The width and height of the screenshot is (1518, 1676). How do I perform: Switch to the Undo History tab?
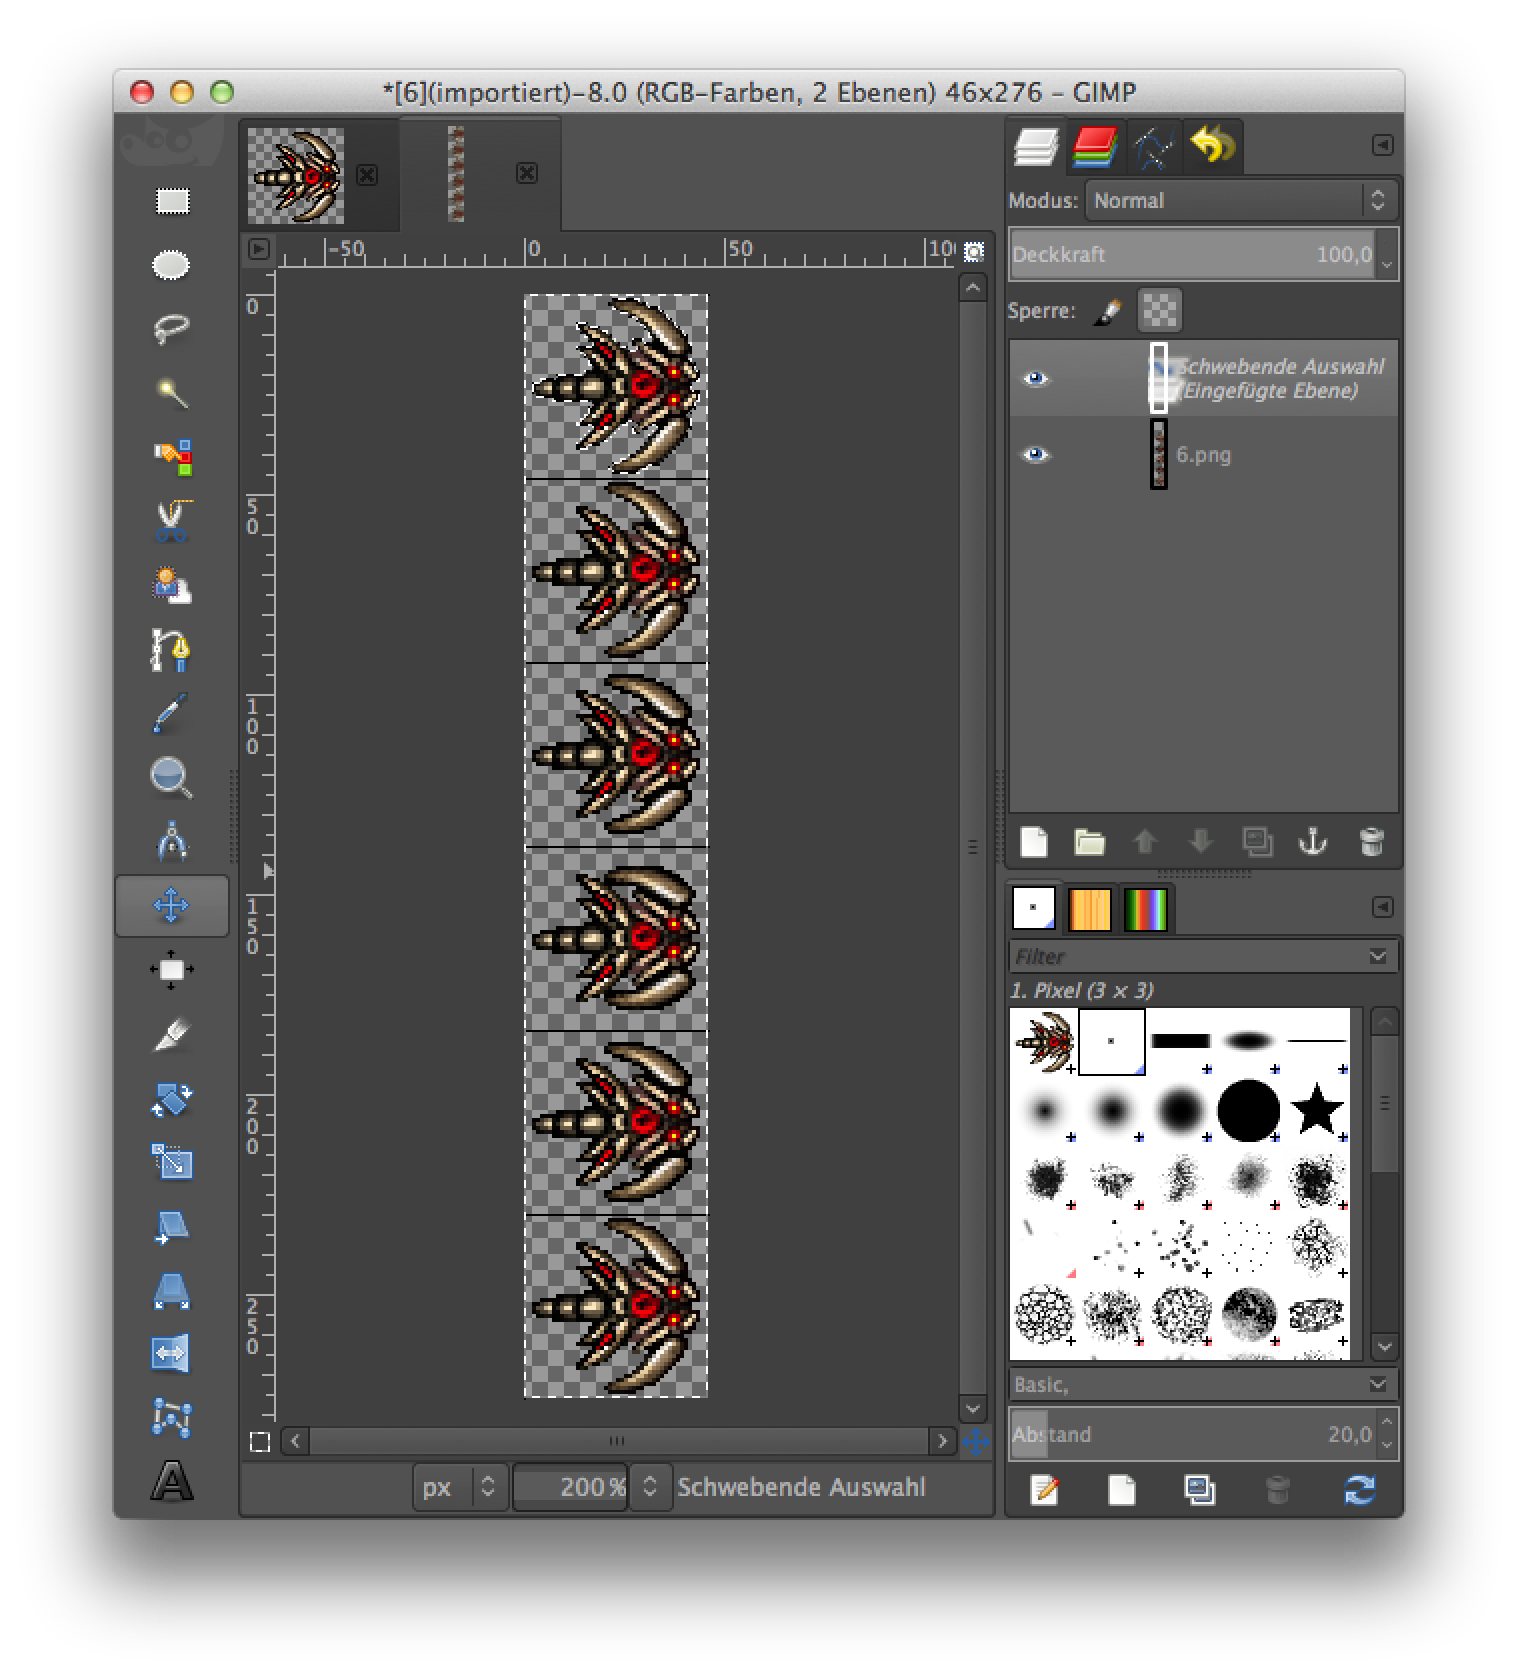(x=1212, y=147)
